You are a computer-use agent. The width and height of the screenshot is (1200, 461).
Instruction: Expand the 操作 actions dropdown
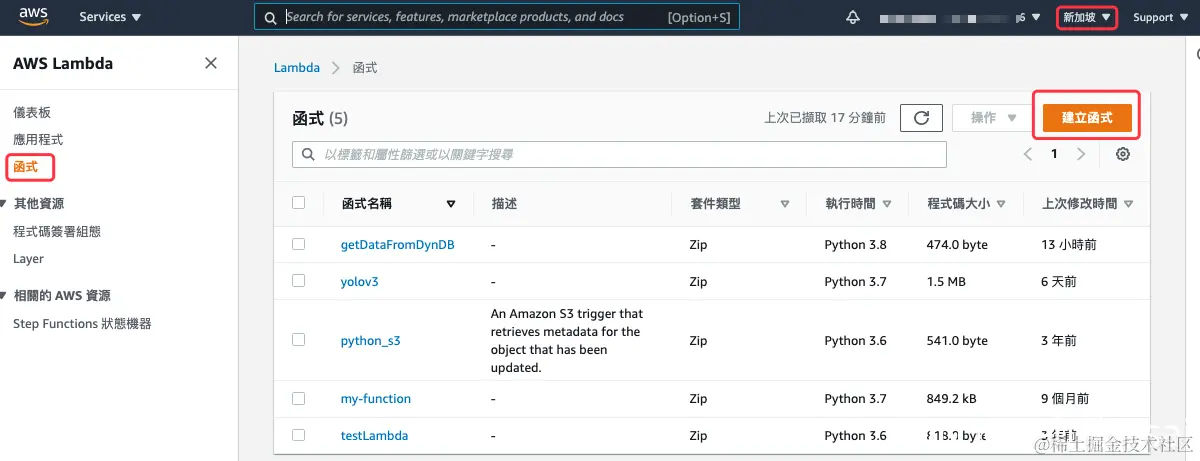click(992, 118)
